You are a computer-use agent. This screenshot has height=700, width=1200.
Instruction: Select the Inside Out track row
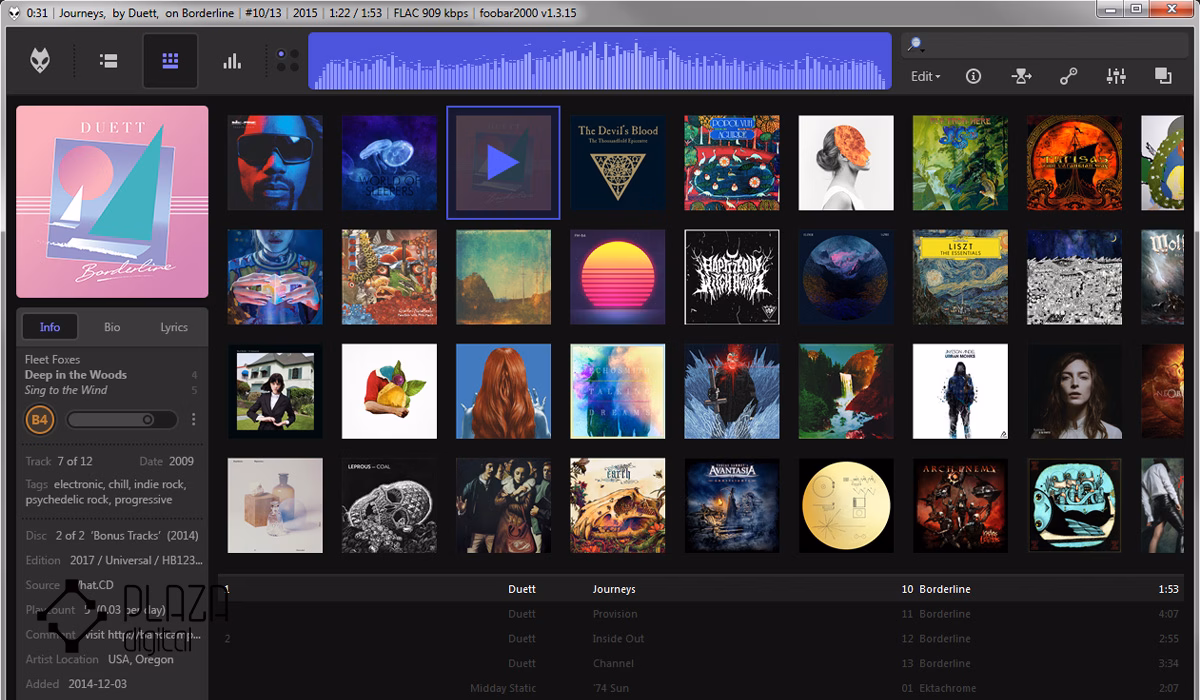(x=701, y=638)
